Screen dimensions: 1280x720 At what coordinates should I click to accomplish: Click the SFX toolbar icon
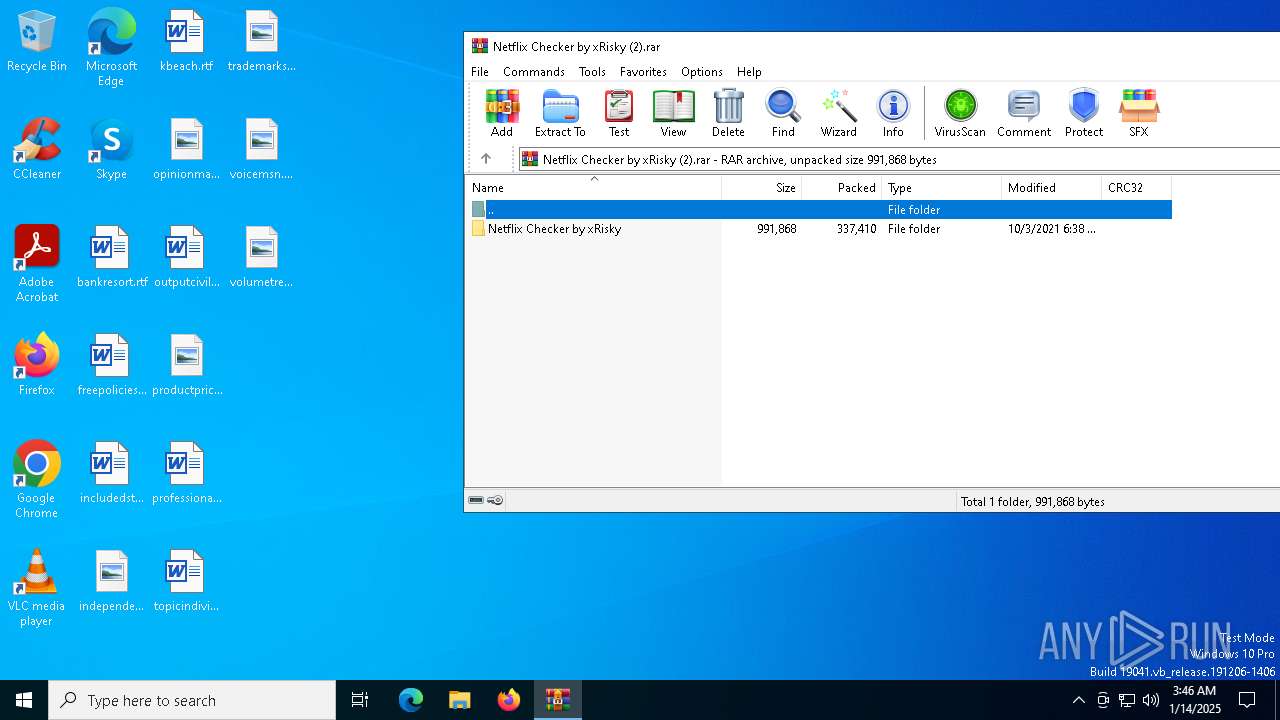[x=1139, y=113]
